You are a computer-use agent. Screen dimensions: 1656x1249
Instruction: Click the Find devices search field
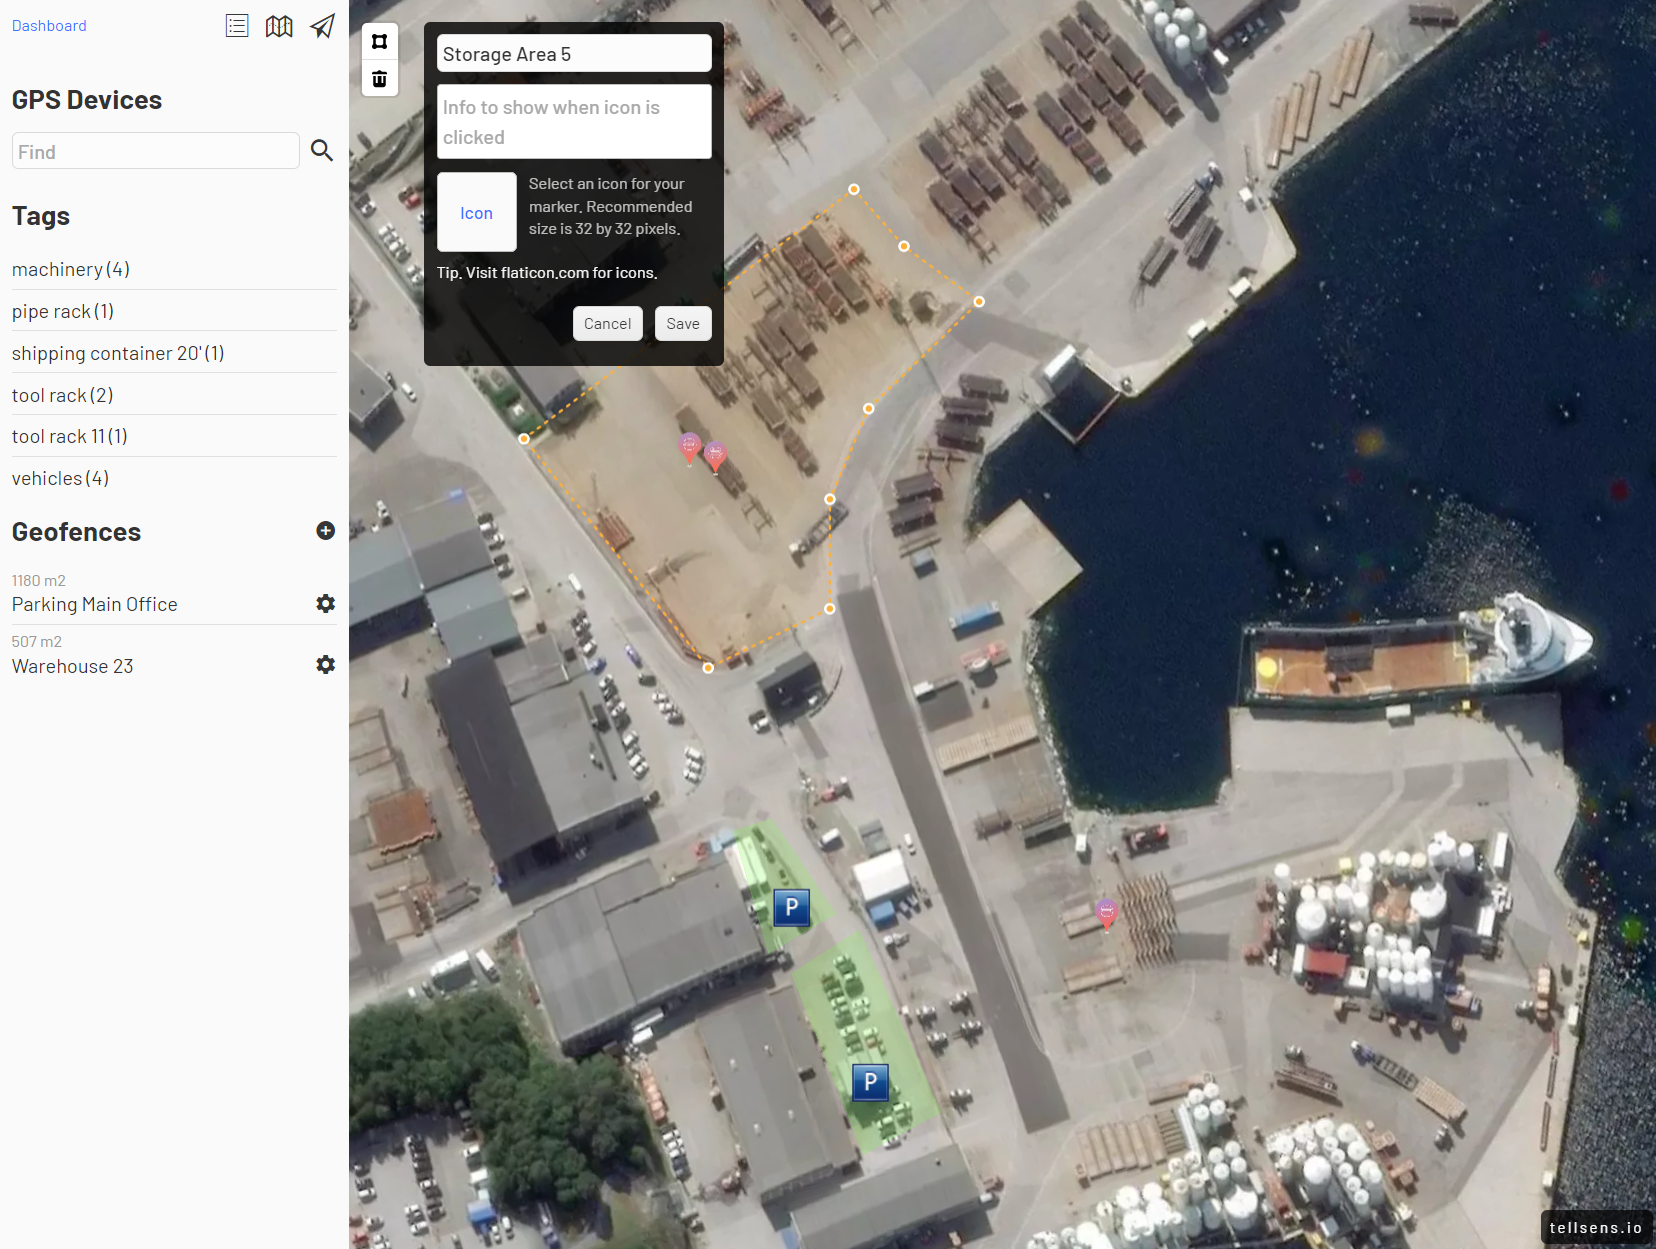[x=155, y=150]
